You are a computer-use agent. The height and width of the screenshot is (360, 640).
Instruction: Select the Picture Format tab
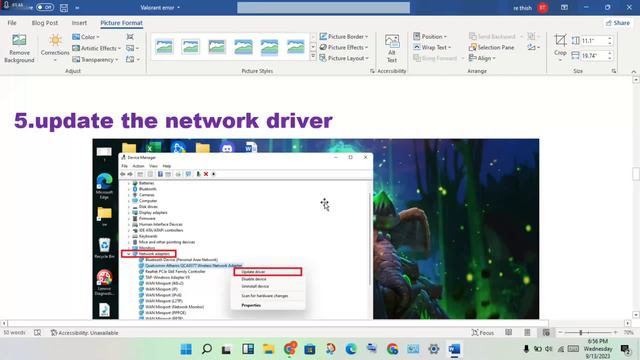click(121, 23)
